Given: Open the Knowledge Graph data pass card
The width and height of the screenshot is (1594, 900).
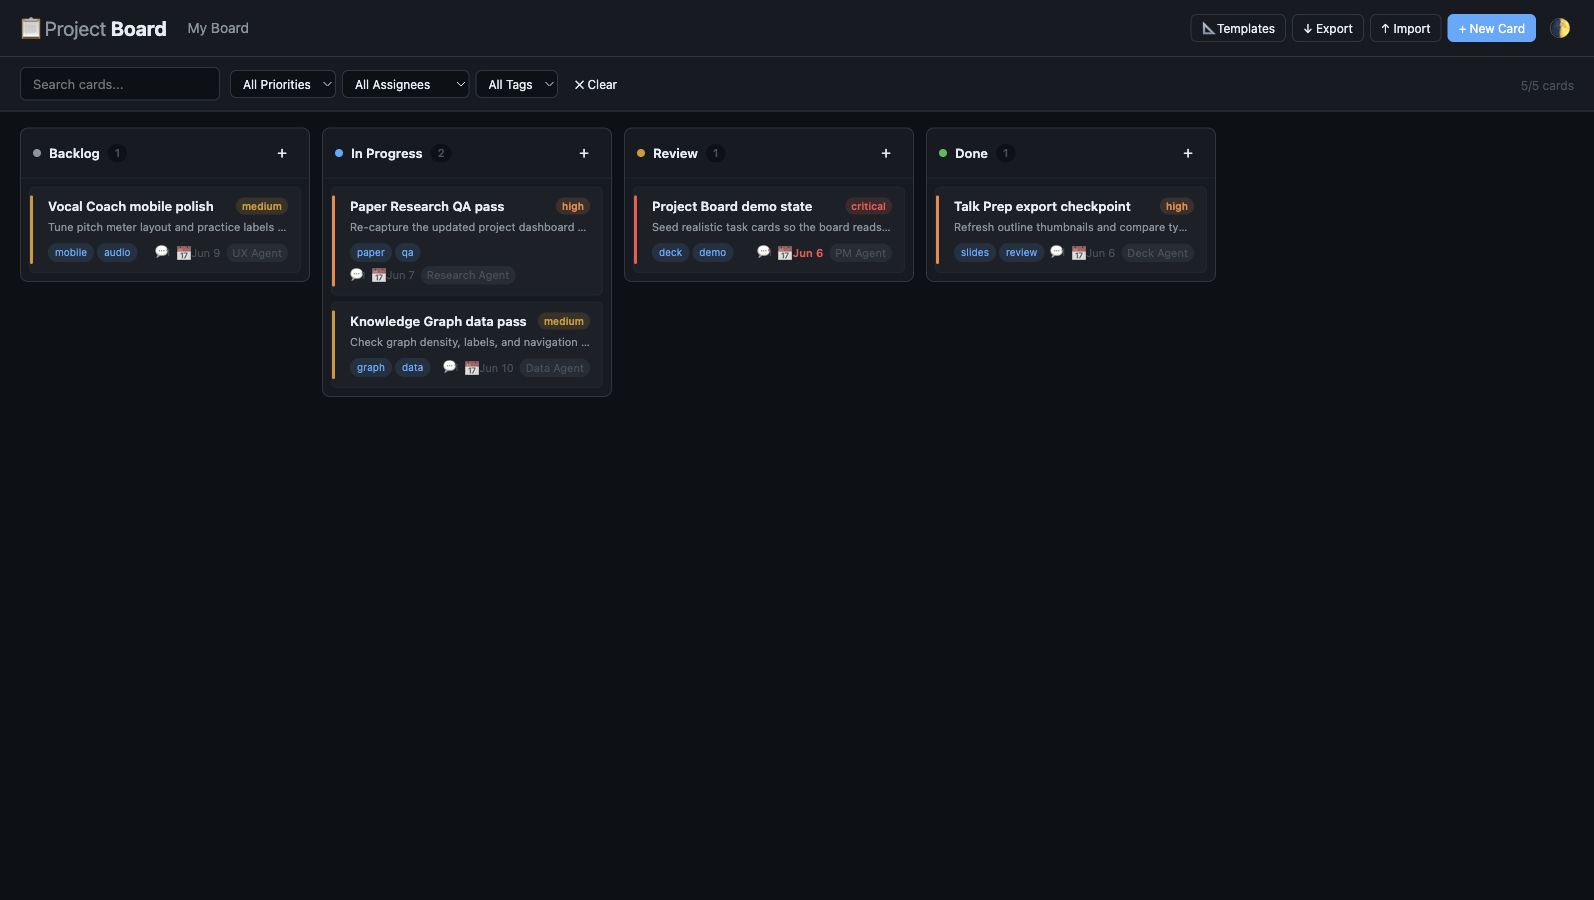Looking at the screenshot, I should point(467,345).
